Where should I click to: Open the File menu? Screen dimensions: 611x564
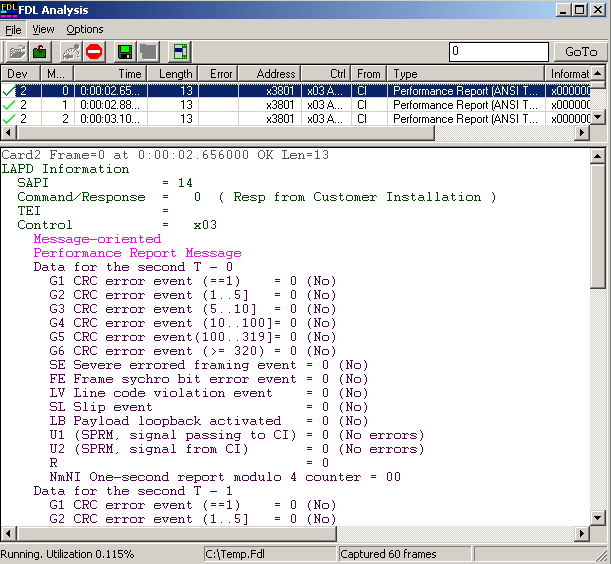(x=13, y=30)
